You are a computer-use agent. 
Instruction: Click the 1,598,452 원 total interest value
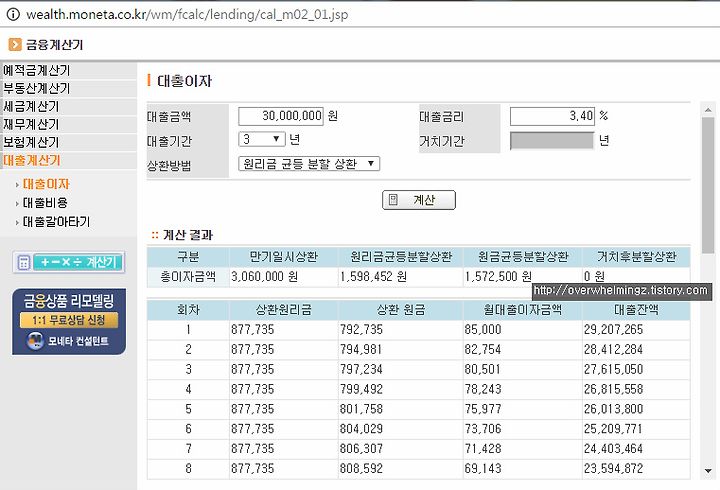373,277
